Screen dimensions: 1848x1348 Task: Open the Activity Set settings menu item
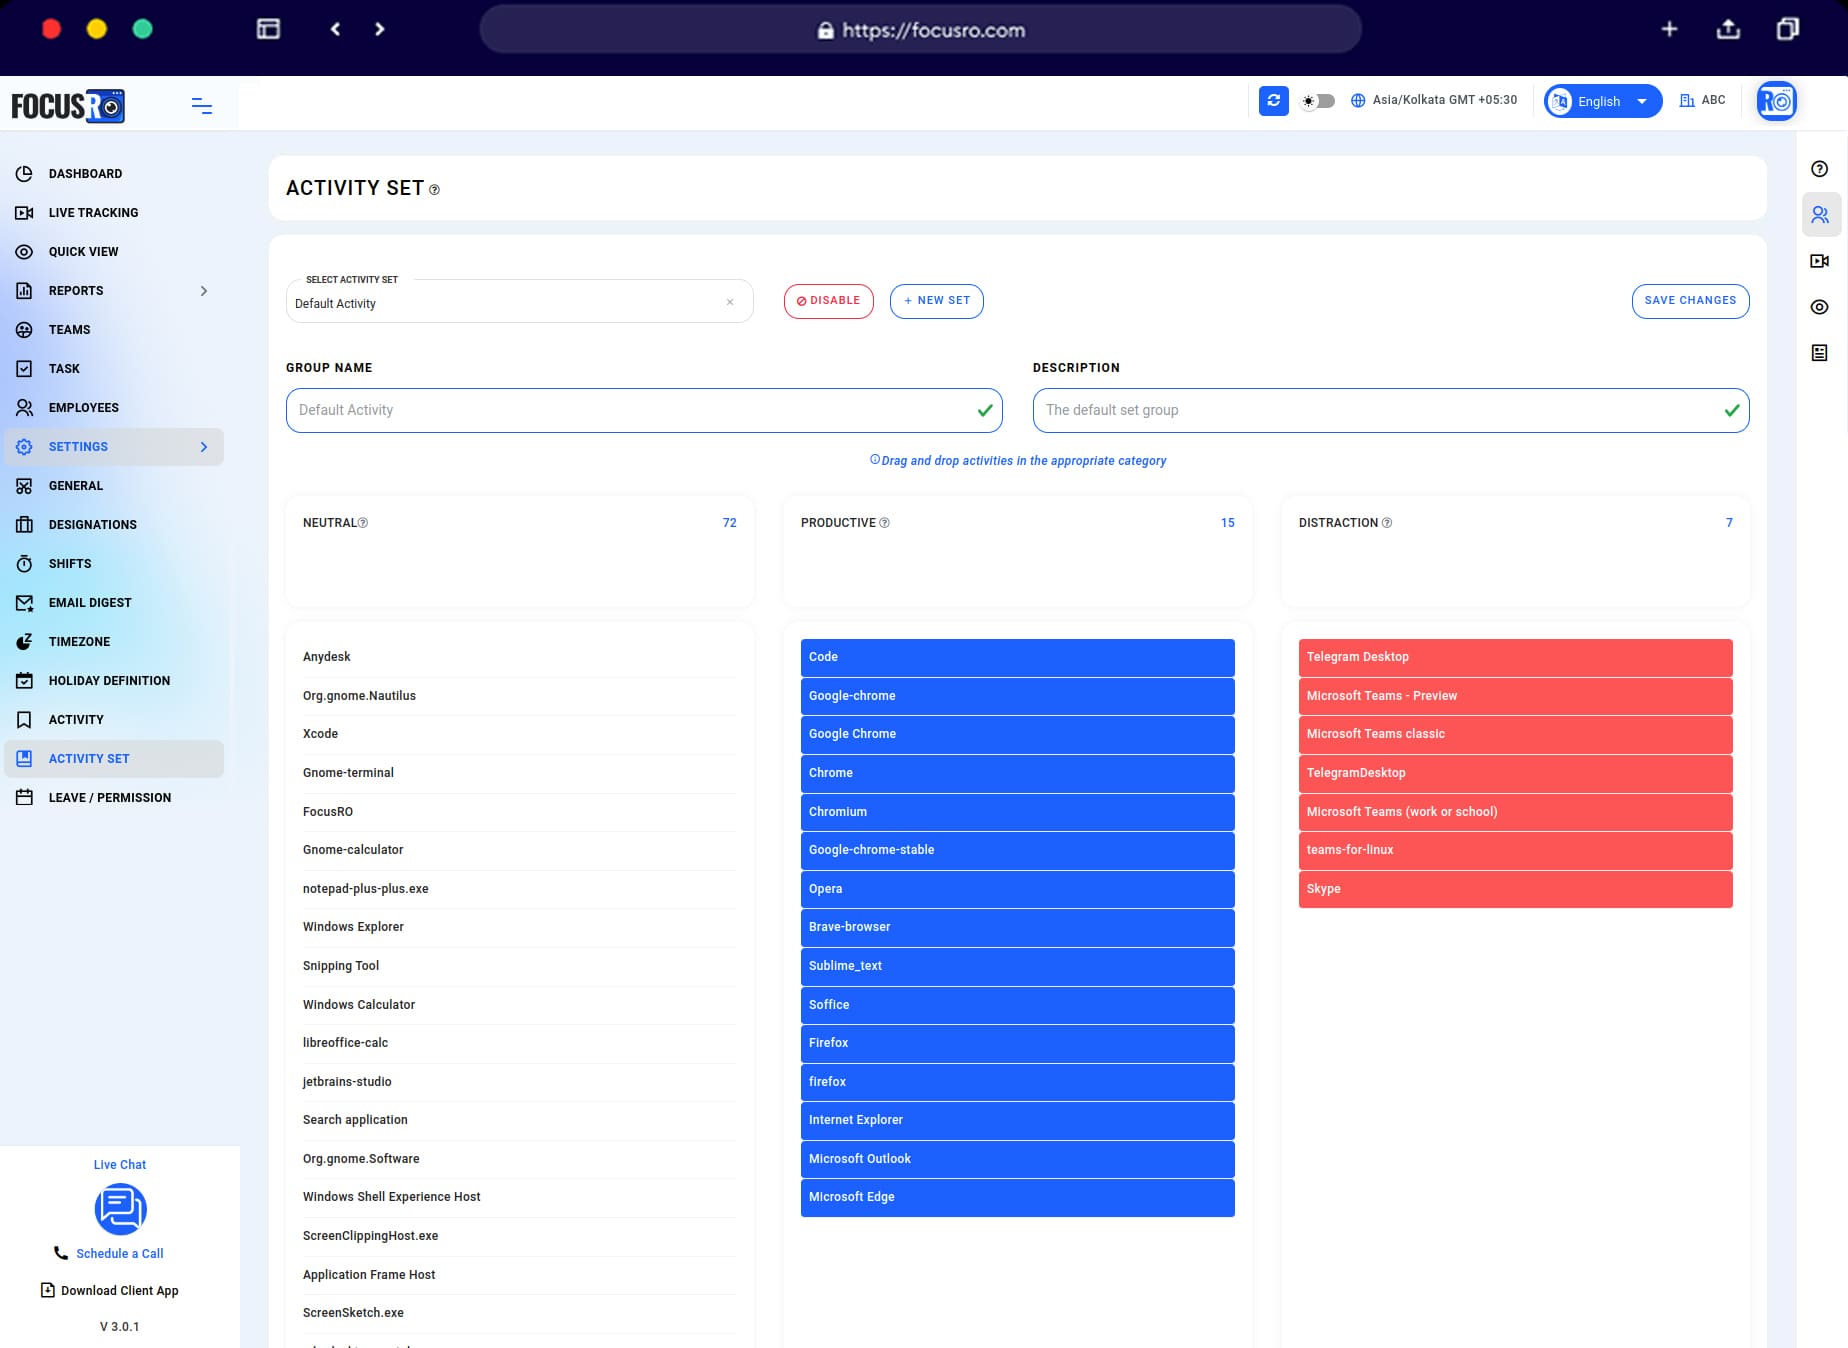(x=89, y=758)
